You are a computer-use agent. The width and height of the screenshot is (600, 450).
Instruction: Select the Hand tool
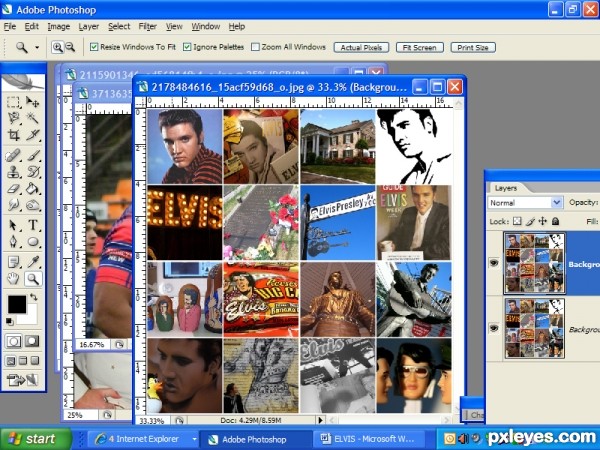click(x=13, y=279)
